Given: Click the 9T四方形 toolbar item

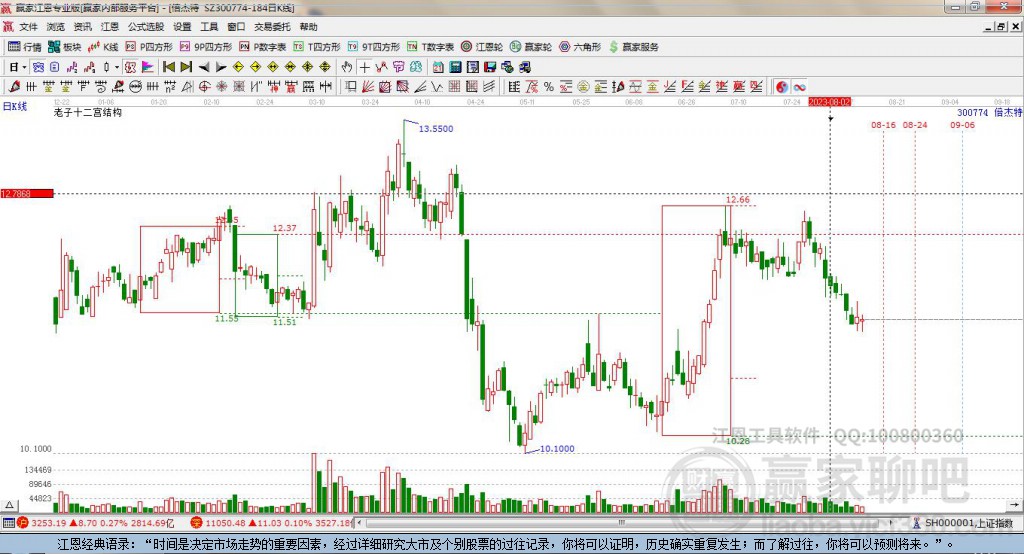Looking at the screenshot, I should point(374,47).
